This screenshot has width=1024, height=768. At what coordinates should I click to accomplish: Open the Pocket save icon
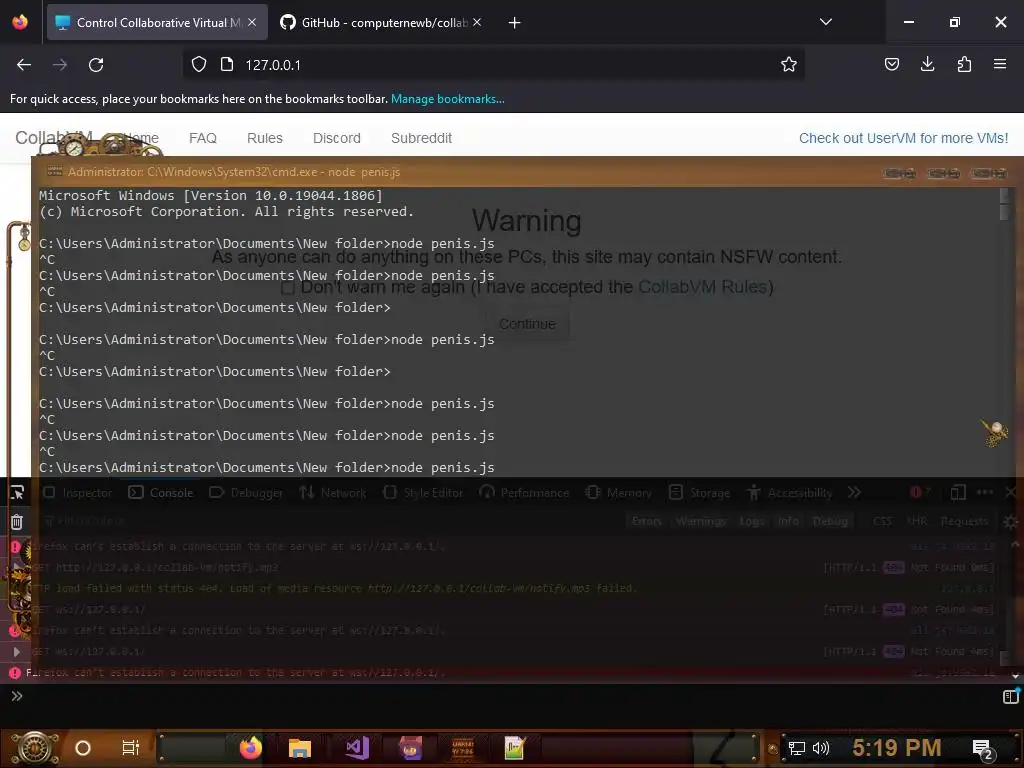coord(891,64)
